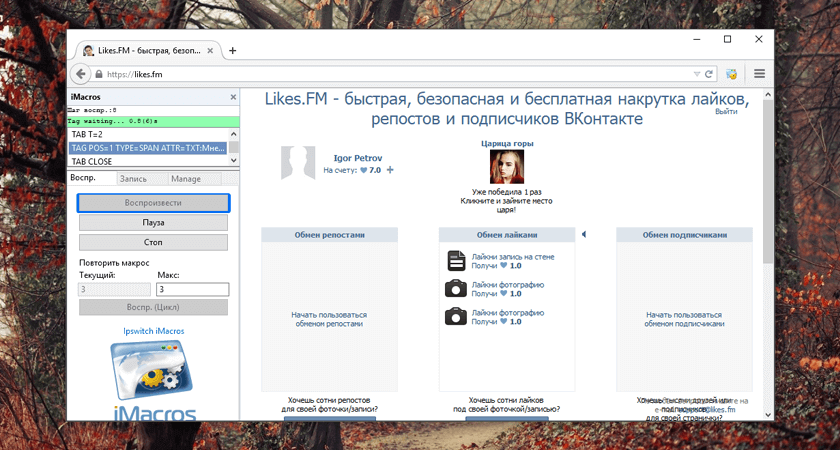This screenshot has height=450, width=840.
Task: Switch to the Запись tab
Action: (x=141, y=178)
